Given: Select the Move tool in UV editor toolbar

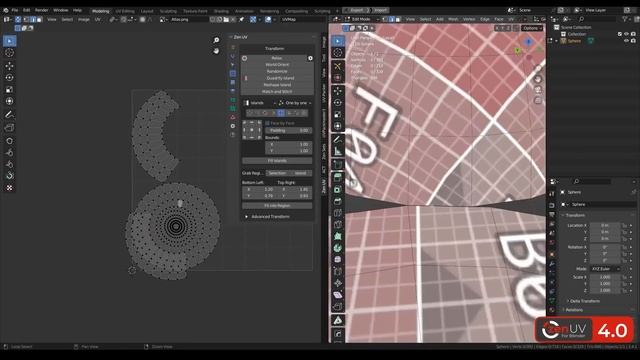Looking at the screenshot, I should pos(9,66).
